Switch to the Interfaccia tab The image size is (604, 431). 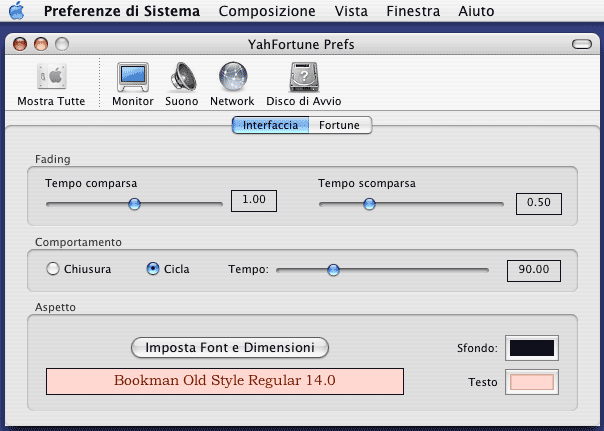tap(270, 125)
